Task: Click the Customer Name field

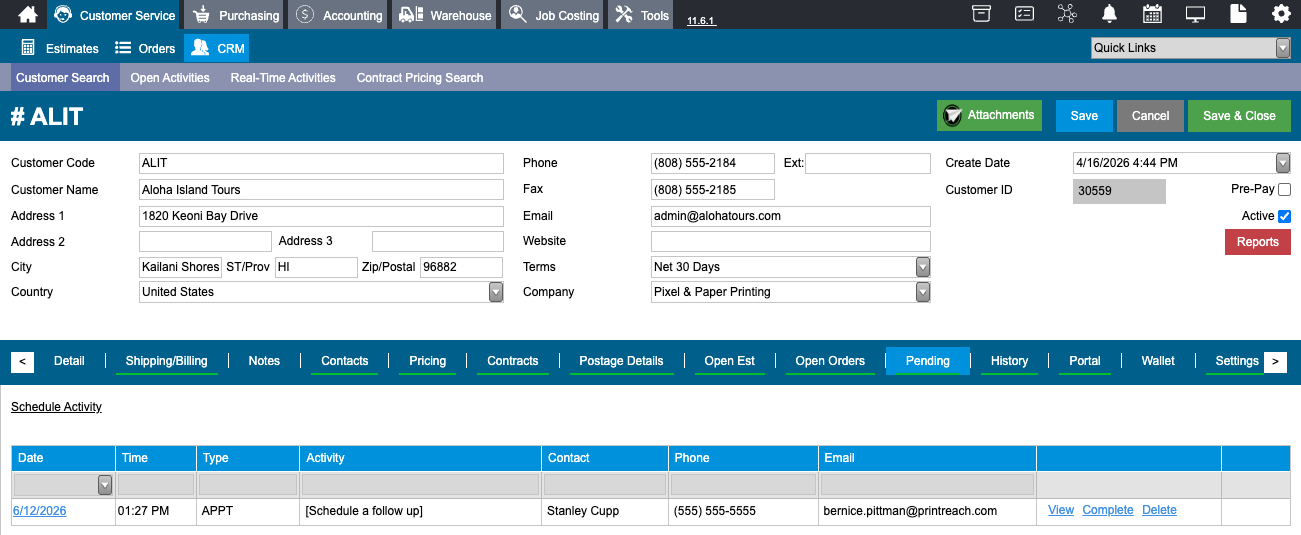Action: (x=321, y=190)
